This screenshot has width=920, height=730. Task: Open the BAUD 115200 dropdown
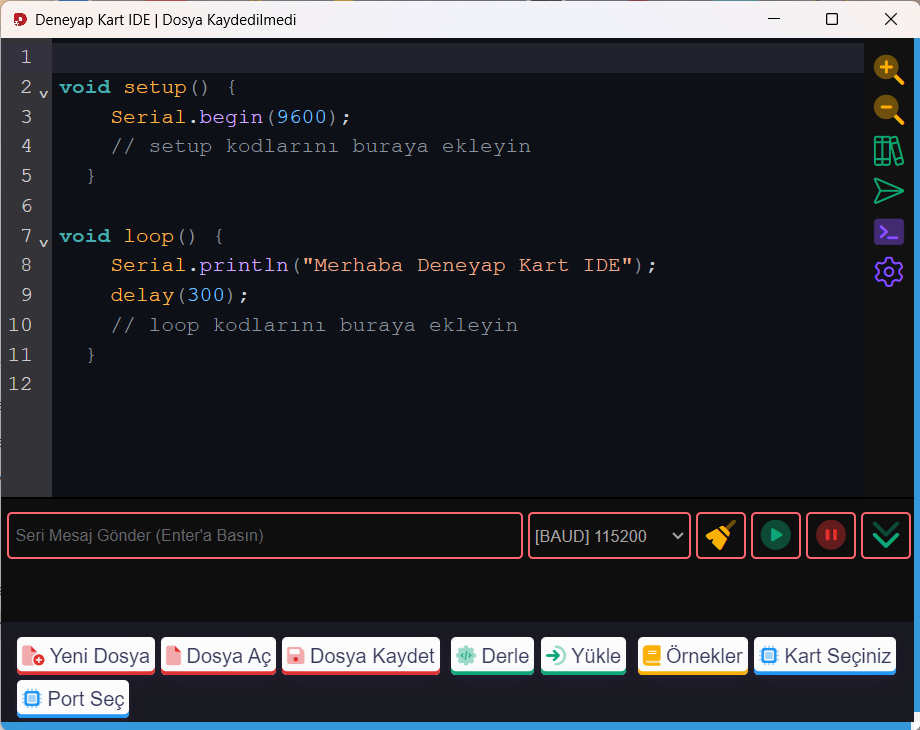[609, 535]
